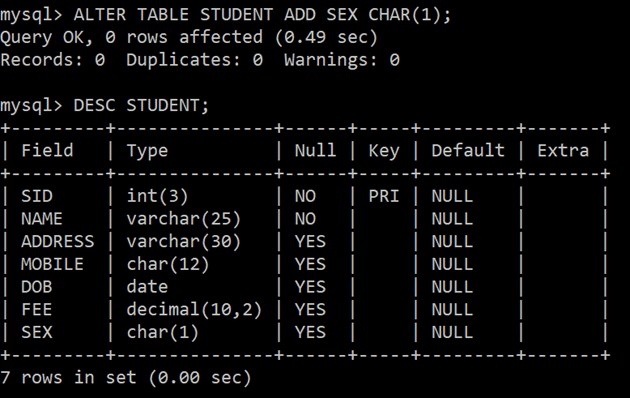Select the Field column header

point(47,151)
